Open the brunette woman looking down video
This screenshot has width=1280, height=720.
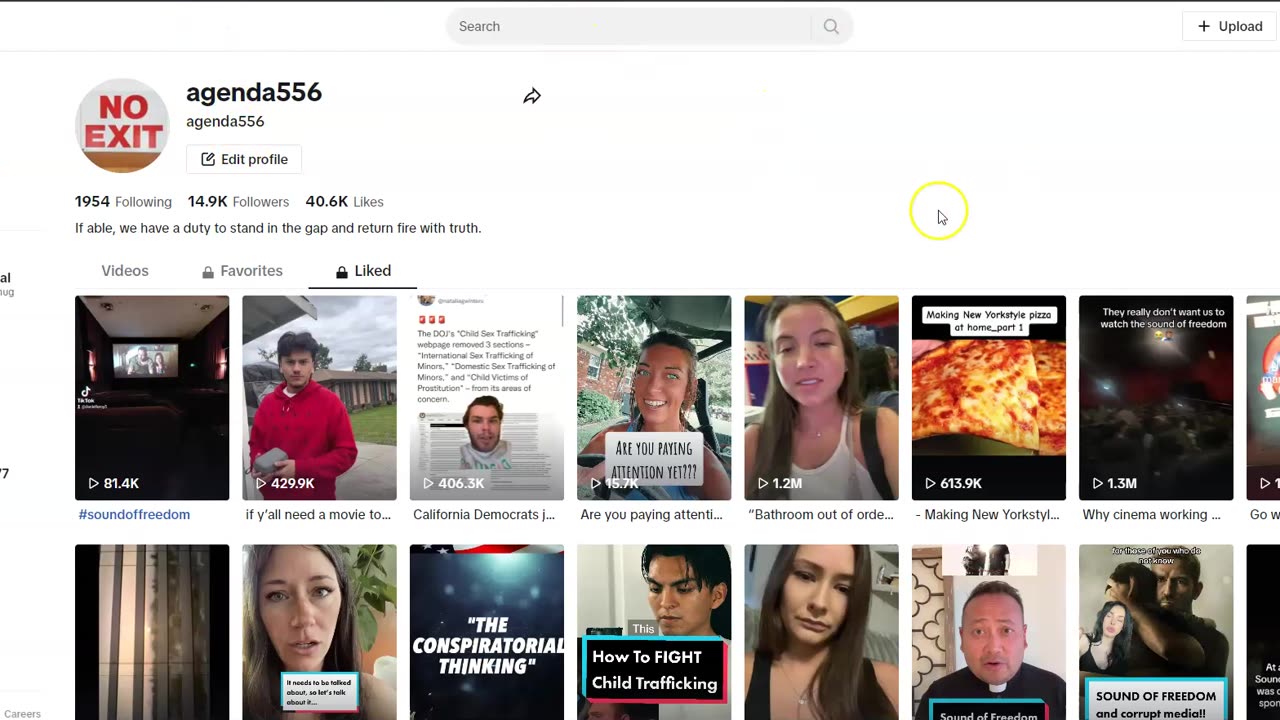[x=821, y=632]
